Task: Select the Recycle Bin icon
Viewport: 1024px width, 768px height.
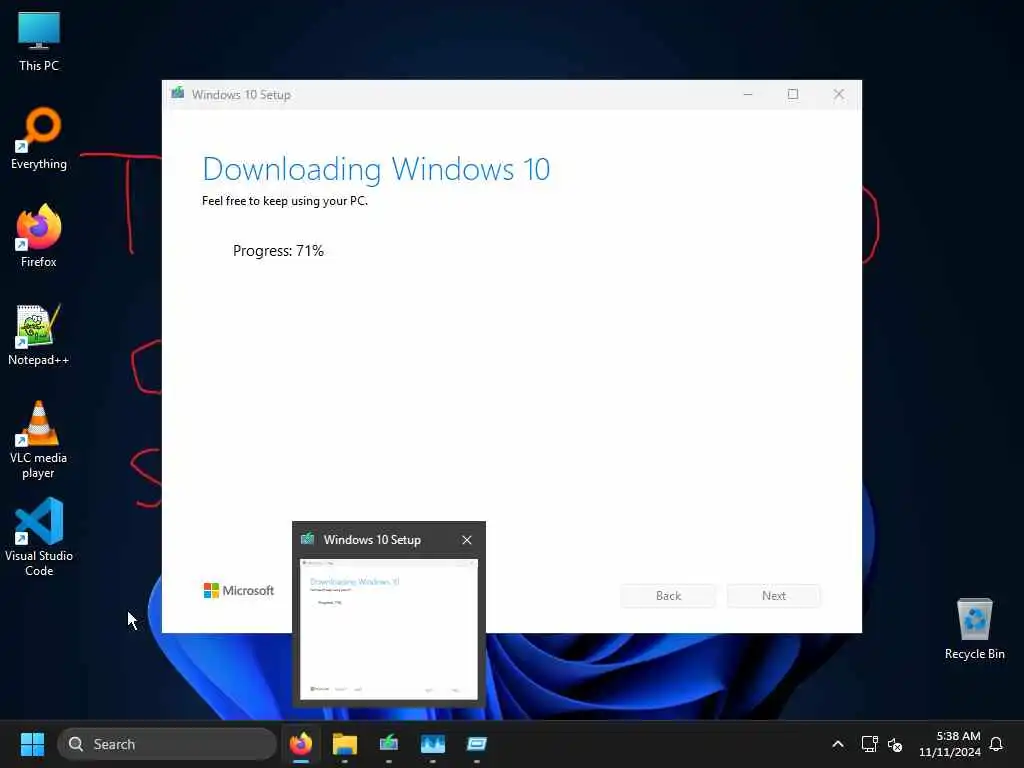Action: [x=974, y=628]
